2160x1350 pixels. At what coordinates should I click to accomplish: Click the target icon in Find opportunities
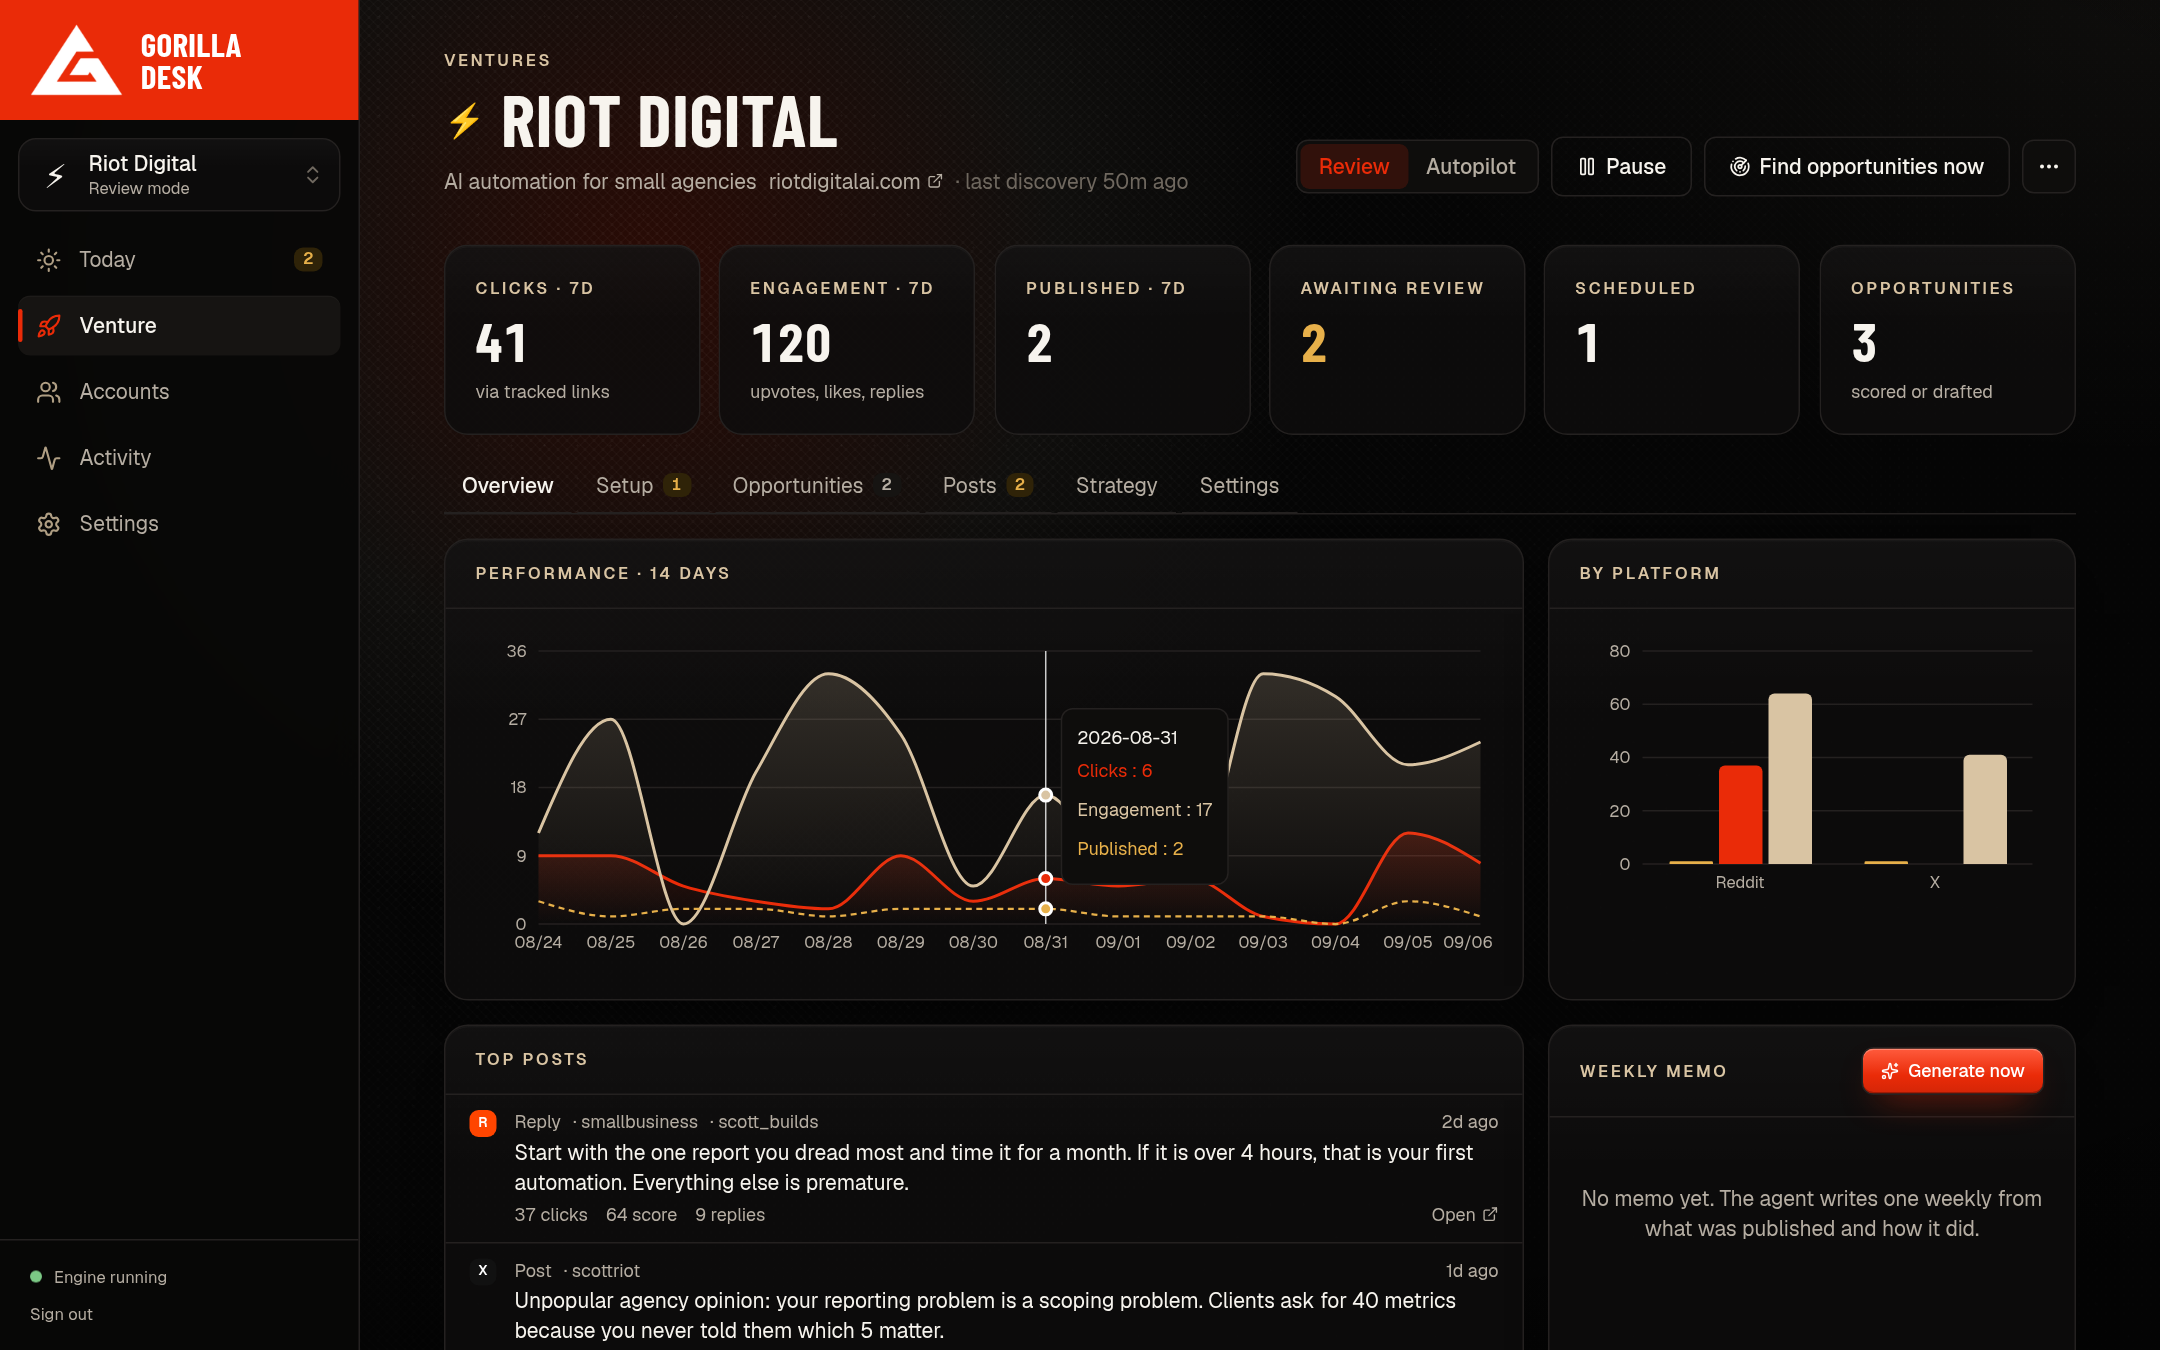click(1740, 166)
